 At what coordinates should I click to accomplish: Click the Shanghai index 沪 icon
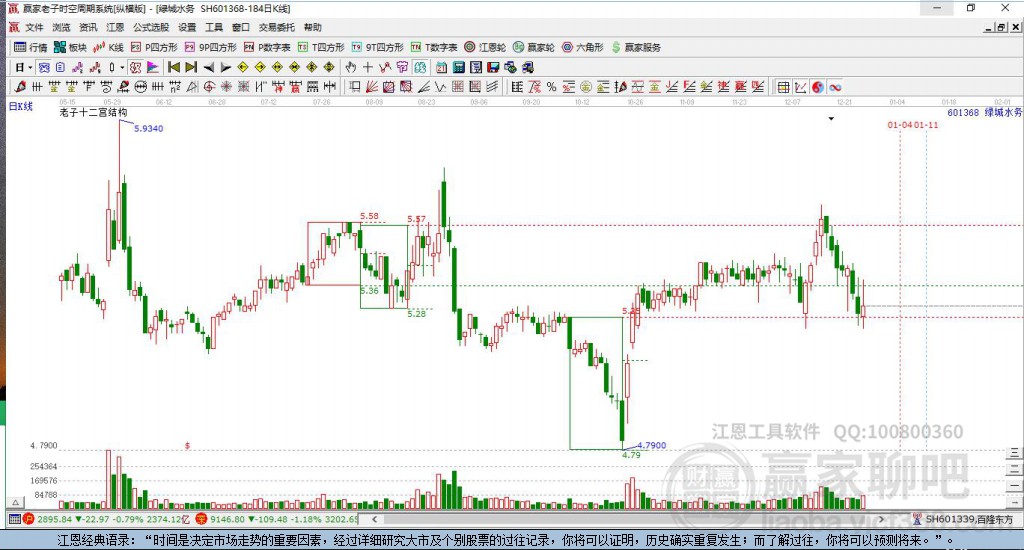(x=28, y=519)
